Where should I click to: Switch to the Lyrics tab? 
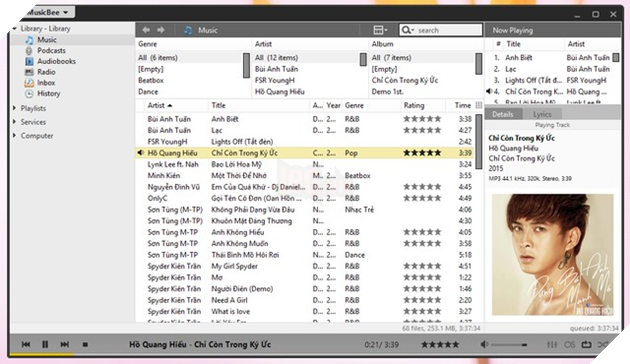tap(542, 114)
